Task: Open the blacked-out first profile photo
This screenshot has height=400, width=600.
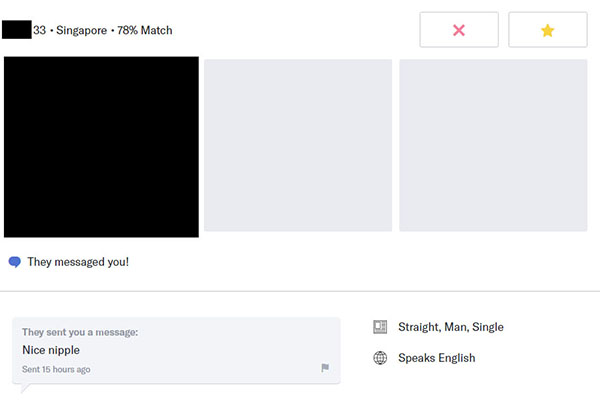Action: pos(101,147)
